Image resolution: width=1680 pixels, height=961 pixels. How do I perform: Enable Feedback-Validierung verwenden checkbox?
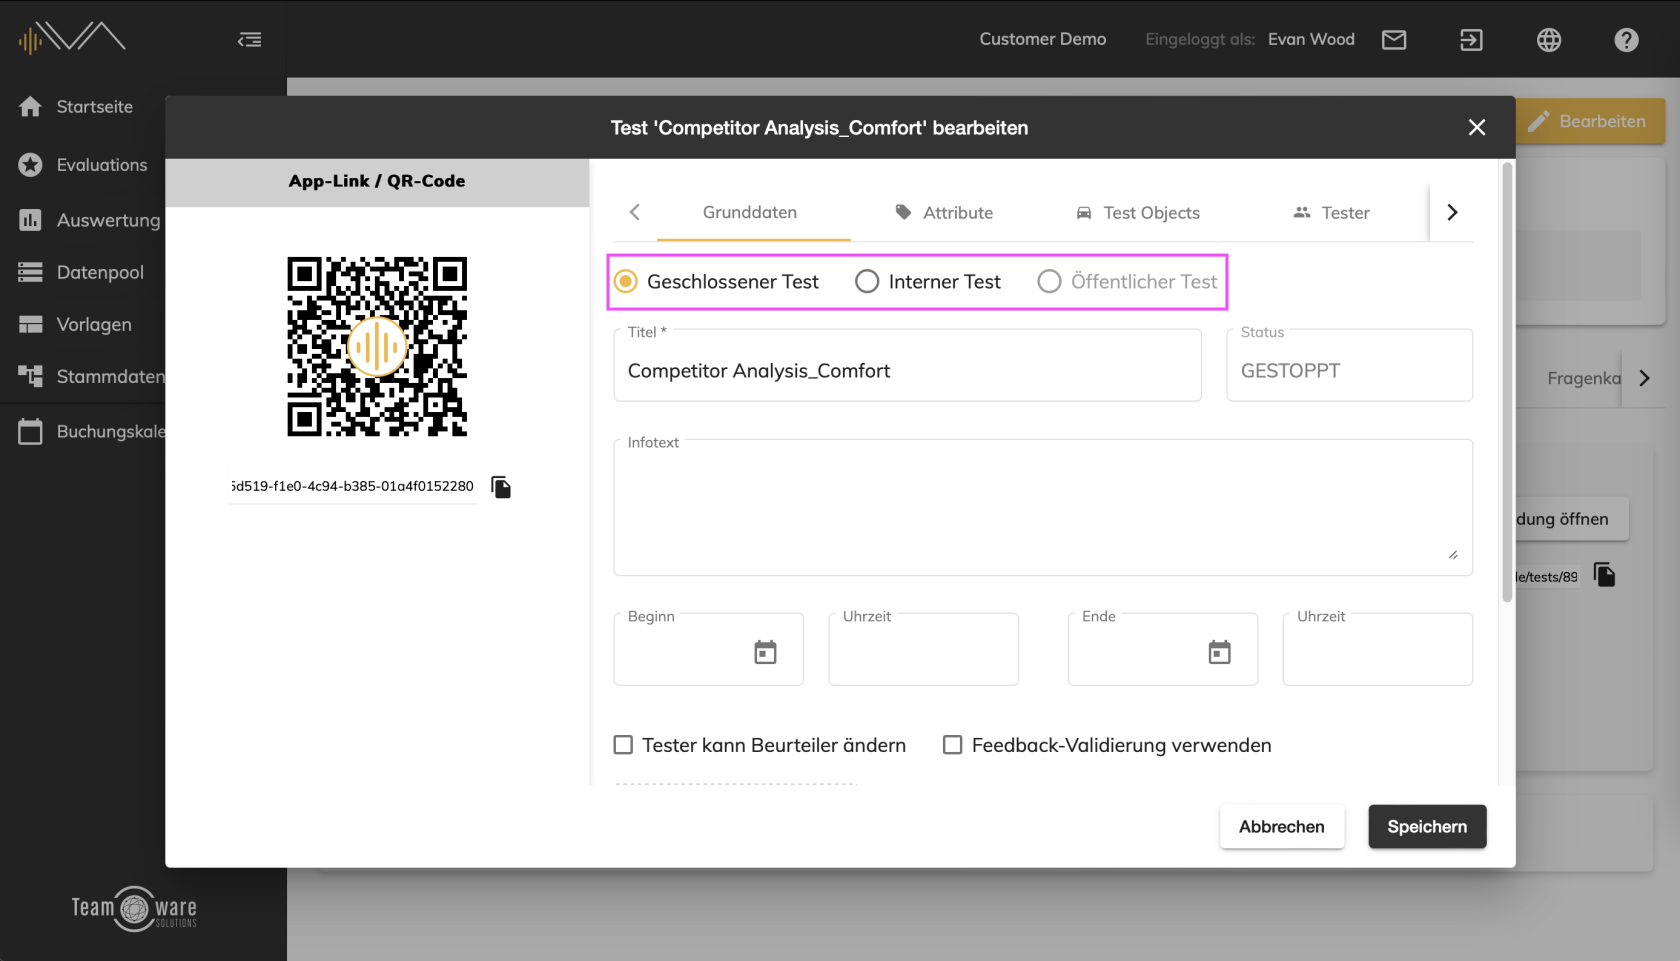tap(953, 745)
